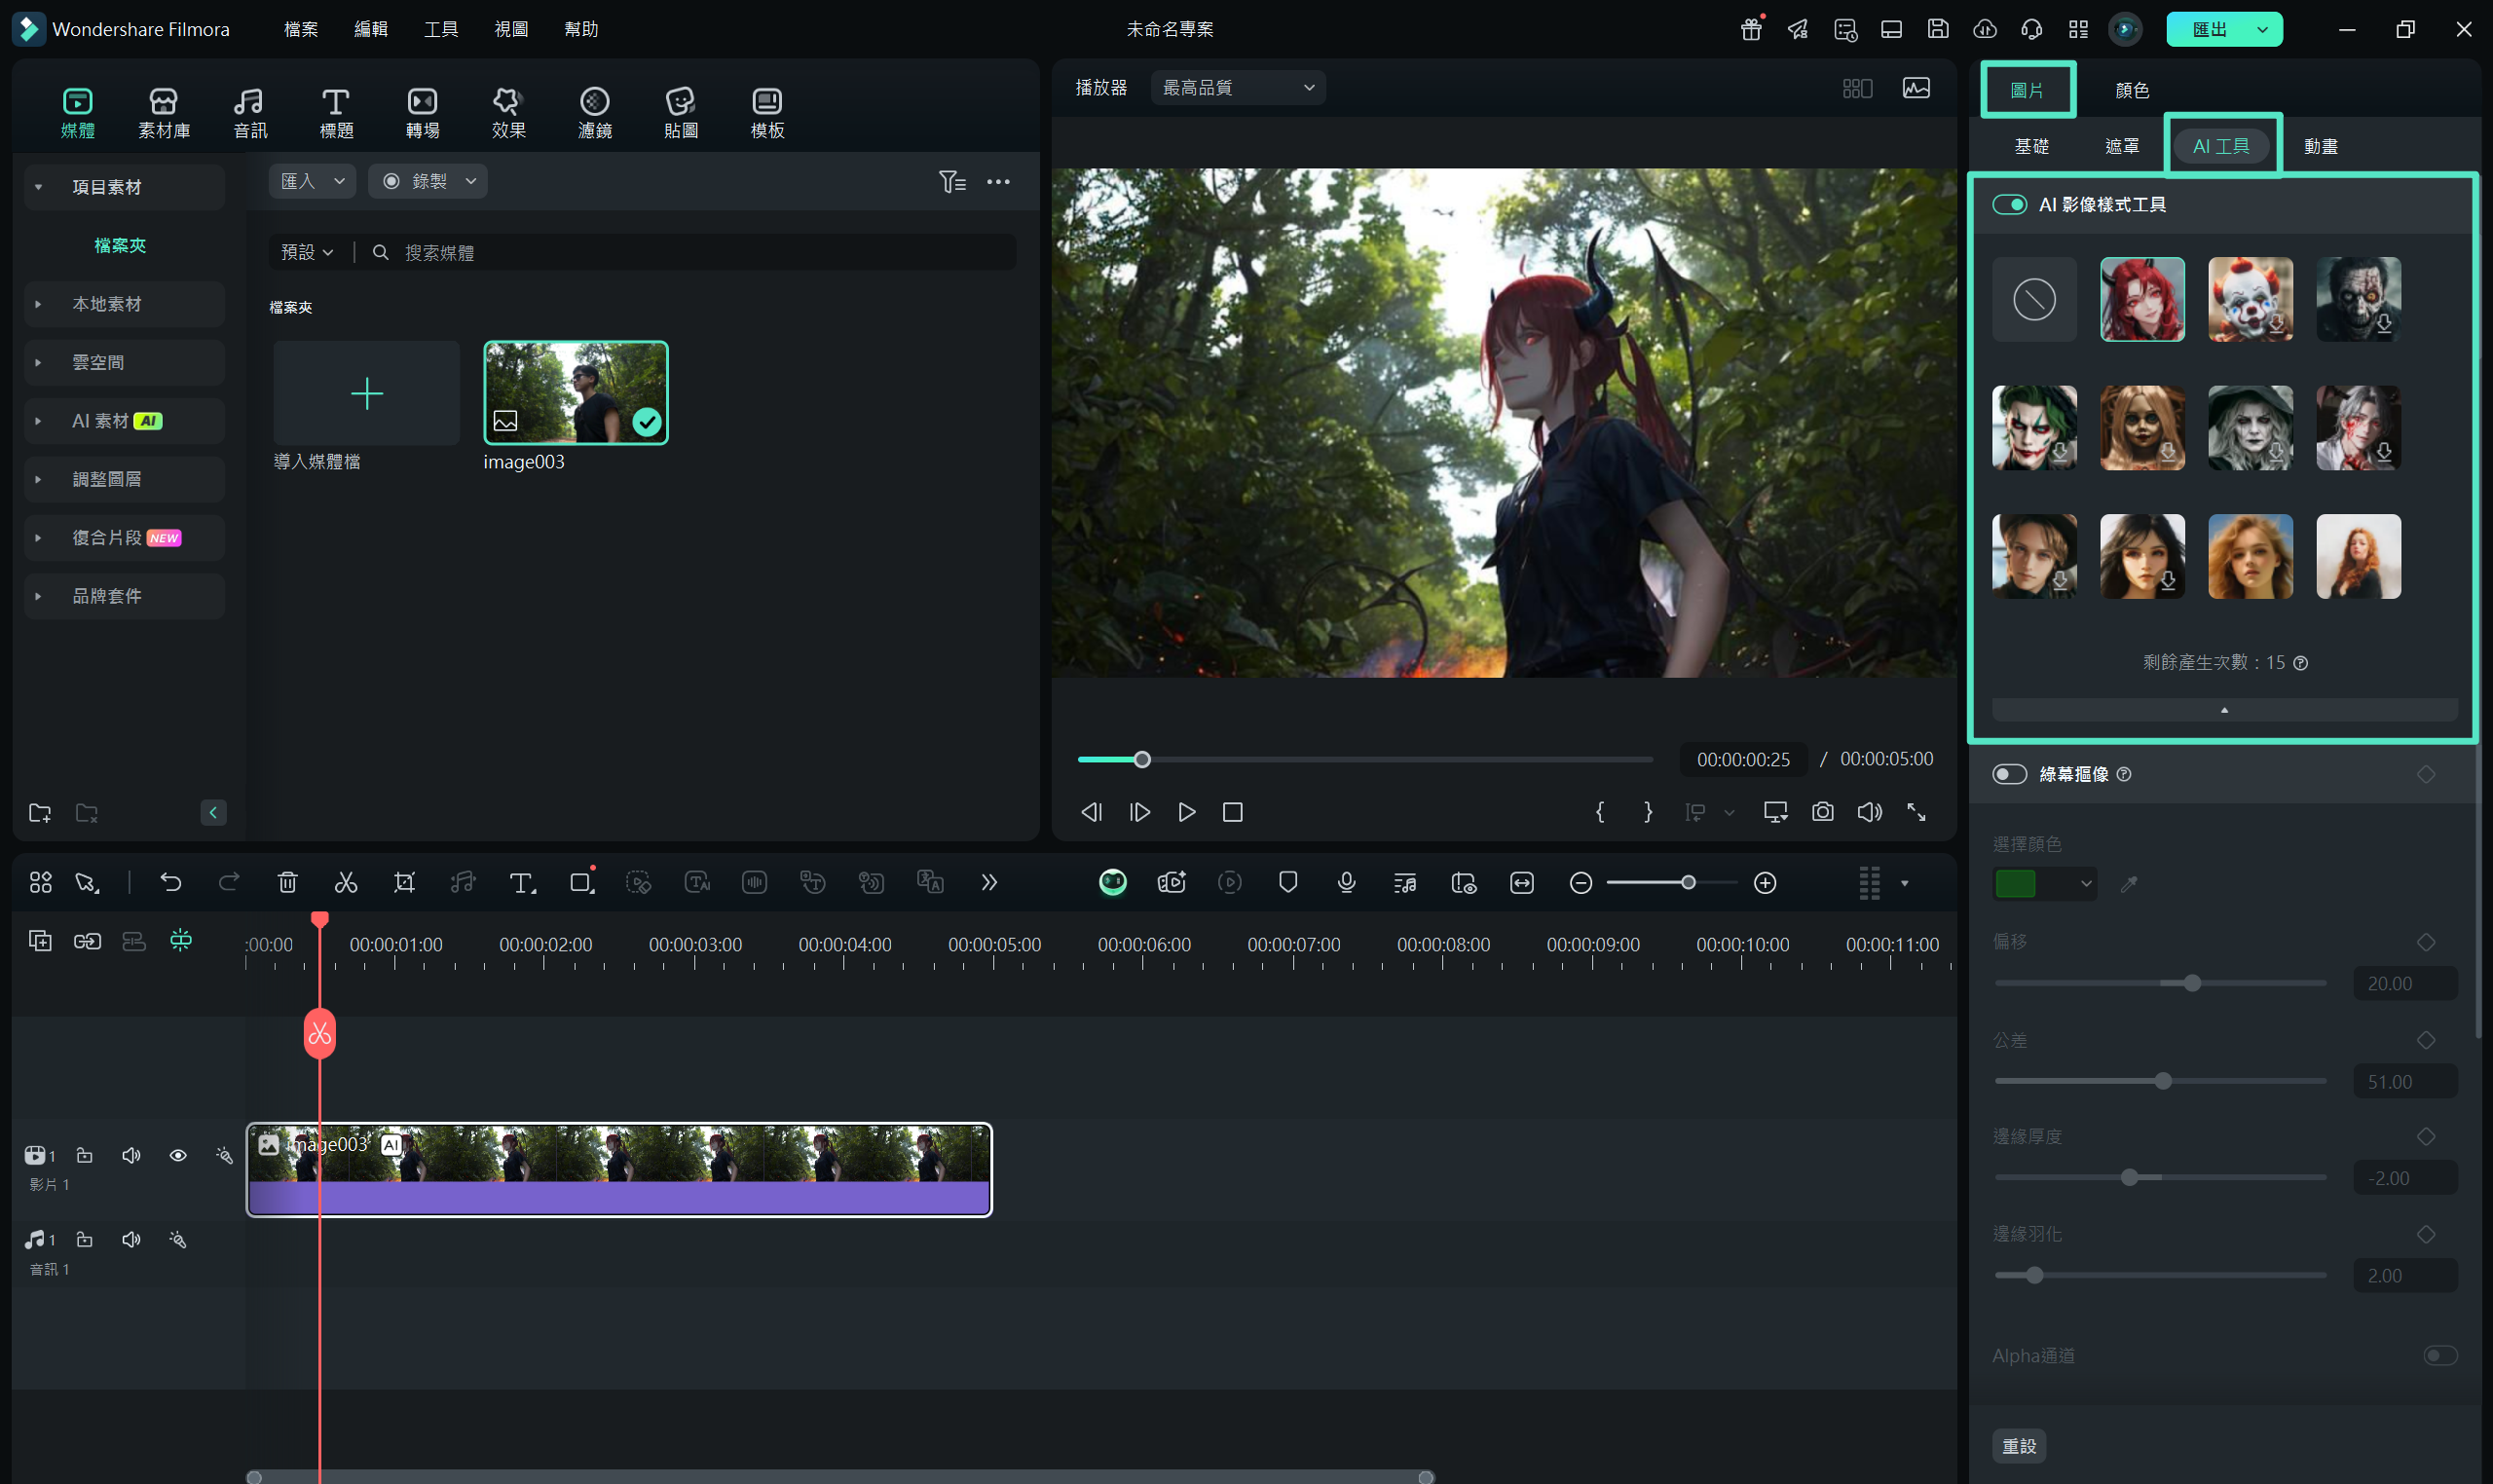The width and height of the screenshot is (2493, 1484).
Task: Click the save project icon in title bar
Action: [x=1937, y=29]
